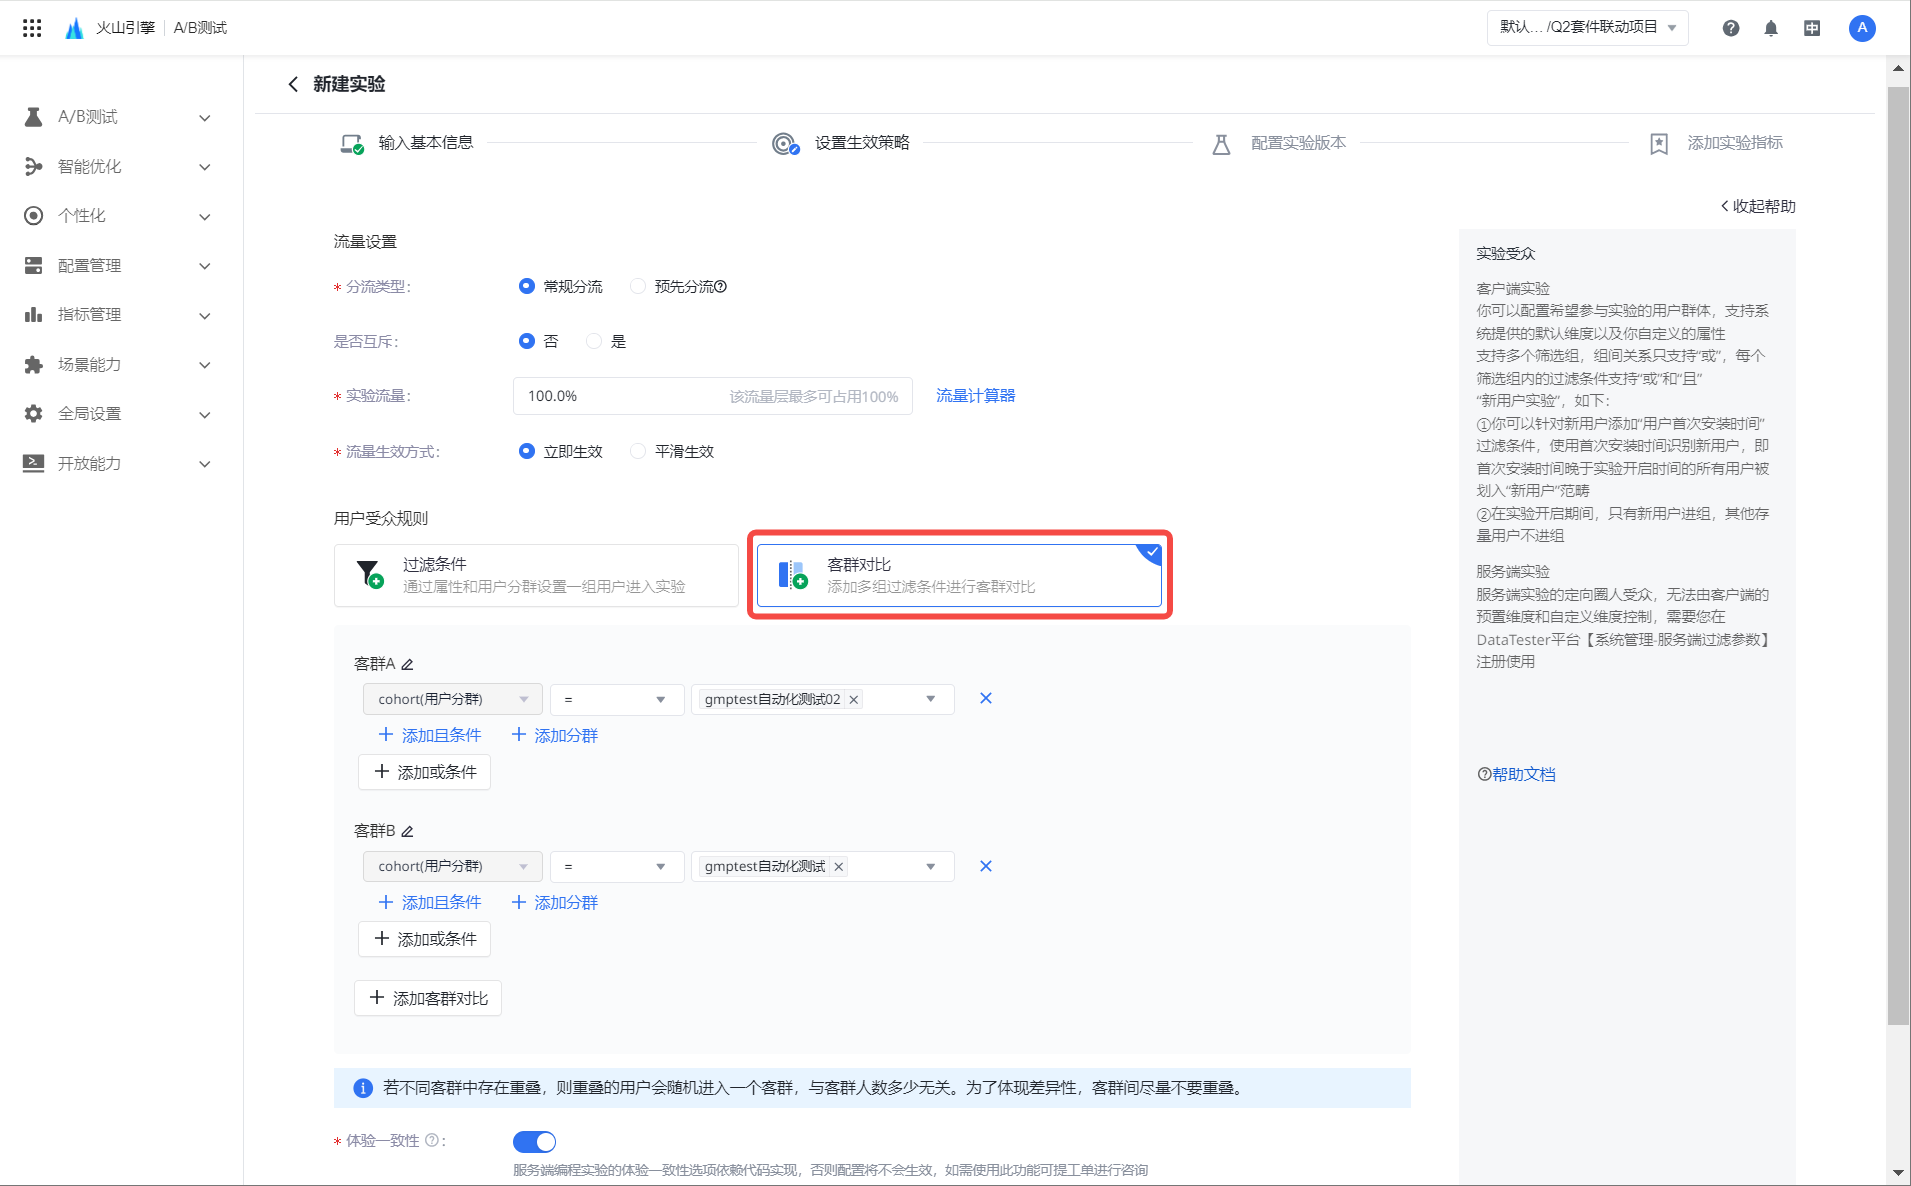Choose the 过滤条件 audience rule card
This screenshot has width=1911, height=1186.
pyautogui.click(x=536, y=575)
